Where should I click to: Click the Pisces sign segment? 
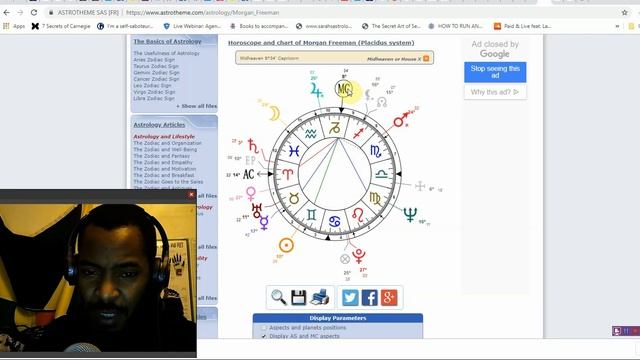pos(293,151)
